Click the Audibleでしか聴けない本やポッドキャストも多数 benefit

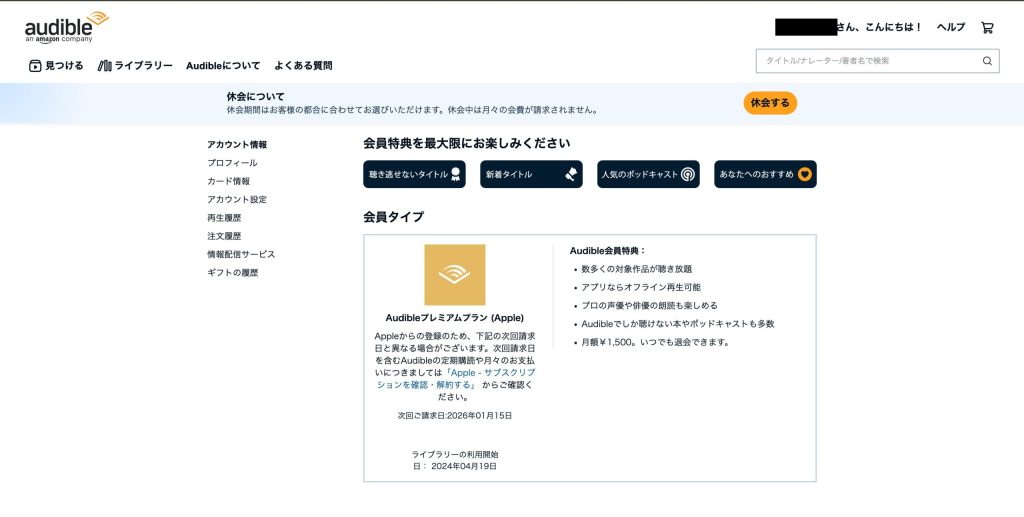677,324
